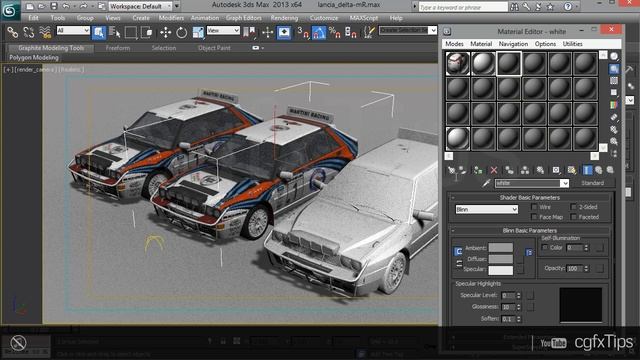Enable the 2-Sided checkbox
Viewport: 640px width, 360px height.
(573, 207)
